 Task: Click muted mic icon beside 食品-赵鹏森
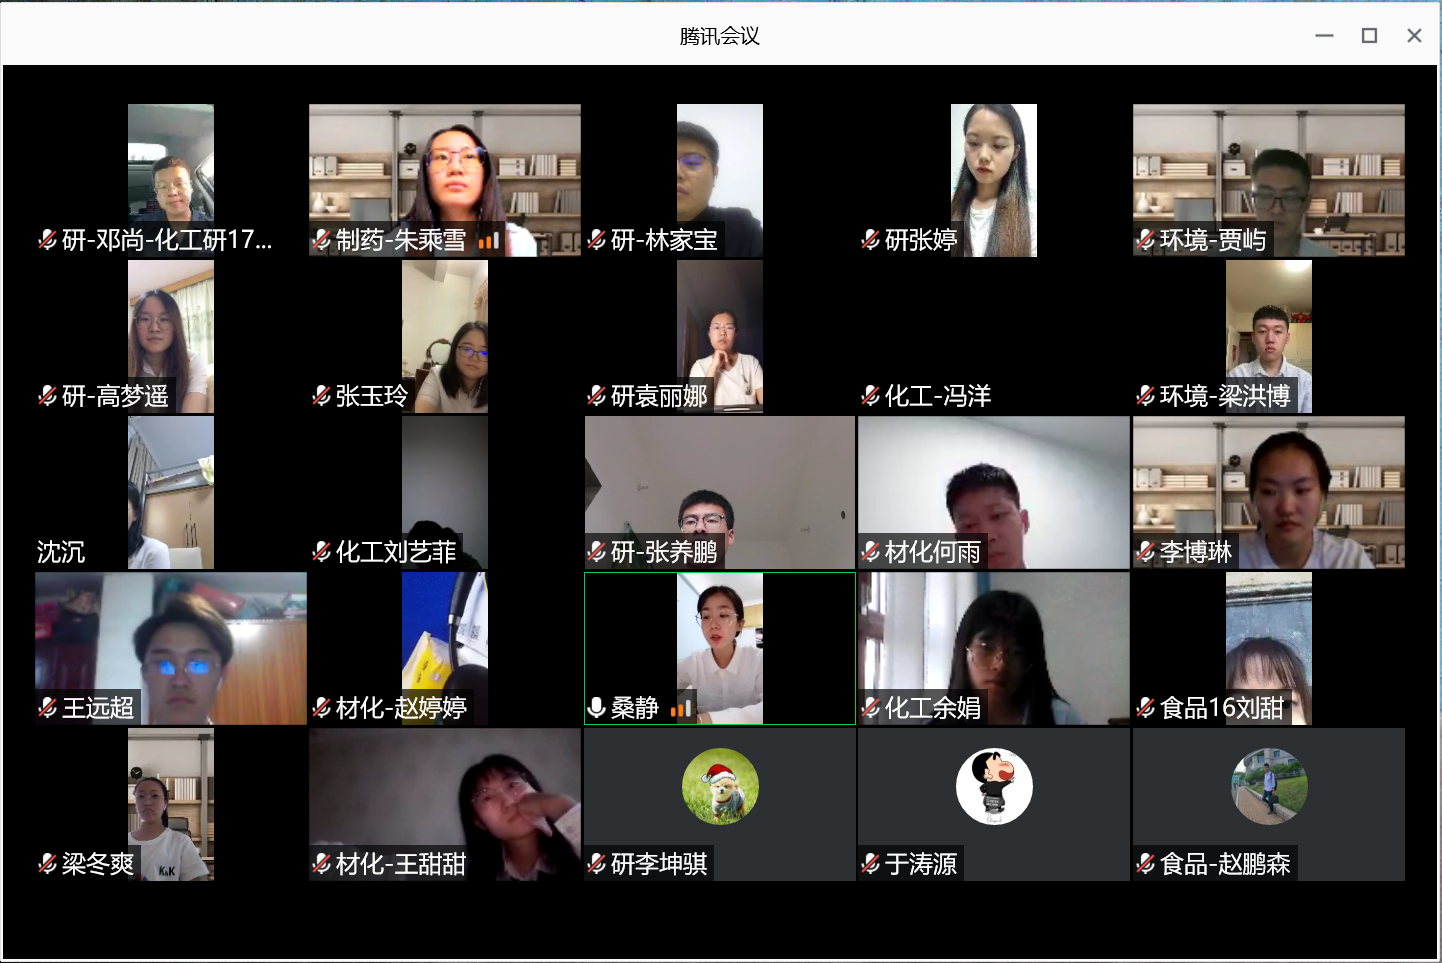[1145, 864]
